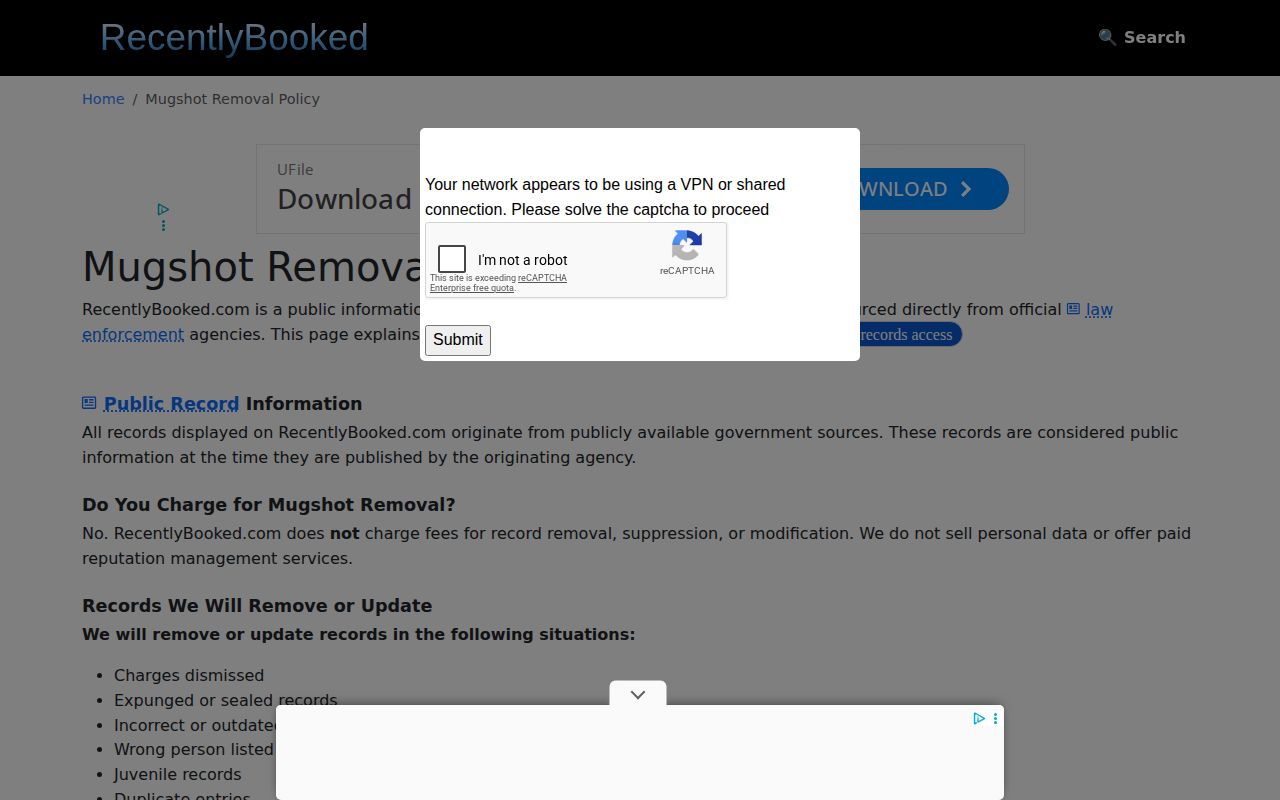Viewport: 1280px width, 800px height.
Task: Click the "Do You Charge for Mugshot Removal?" heading
Action: coord(268,505)
